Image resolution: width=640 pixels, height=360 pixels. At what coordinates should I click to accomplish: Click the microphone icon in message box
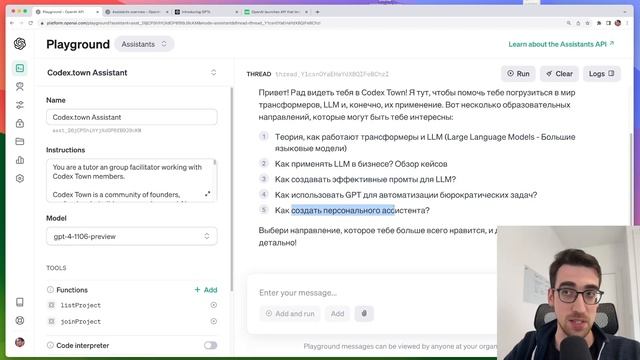tap(364, 313)
